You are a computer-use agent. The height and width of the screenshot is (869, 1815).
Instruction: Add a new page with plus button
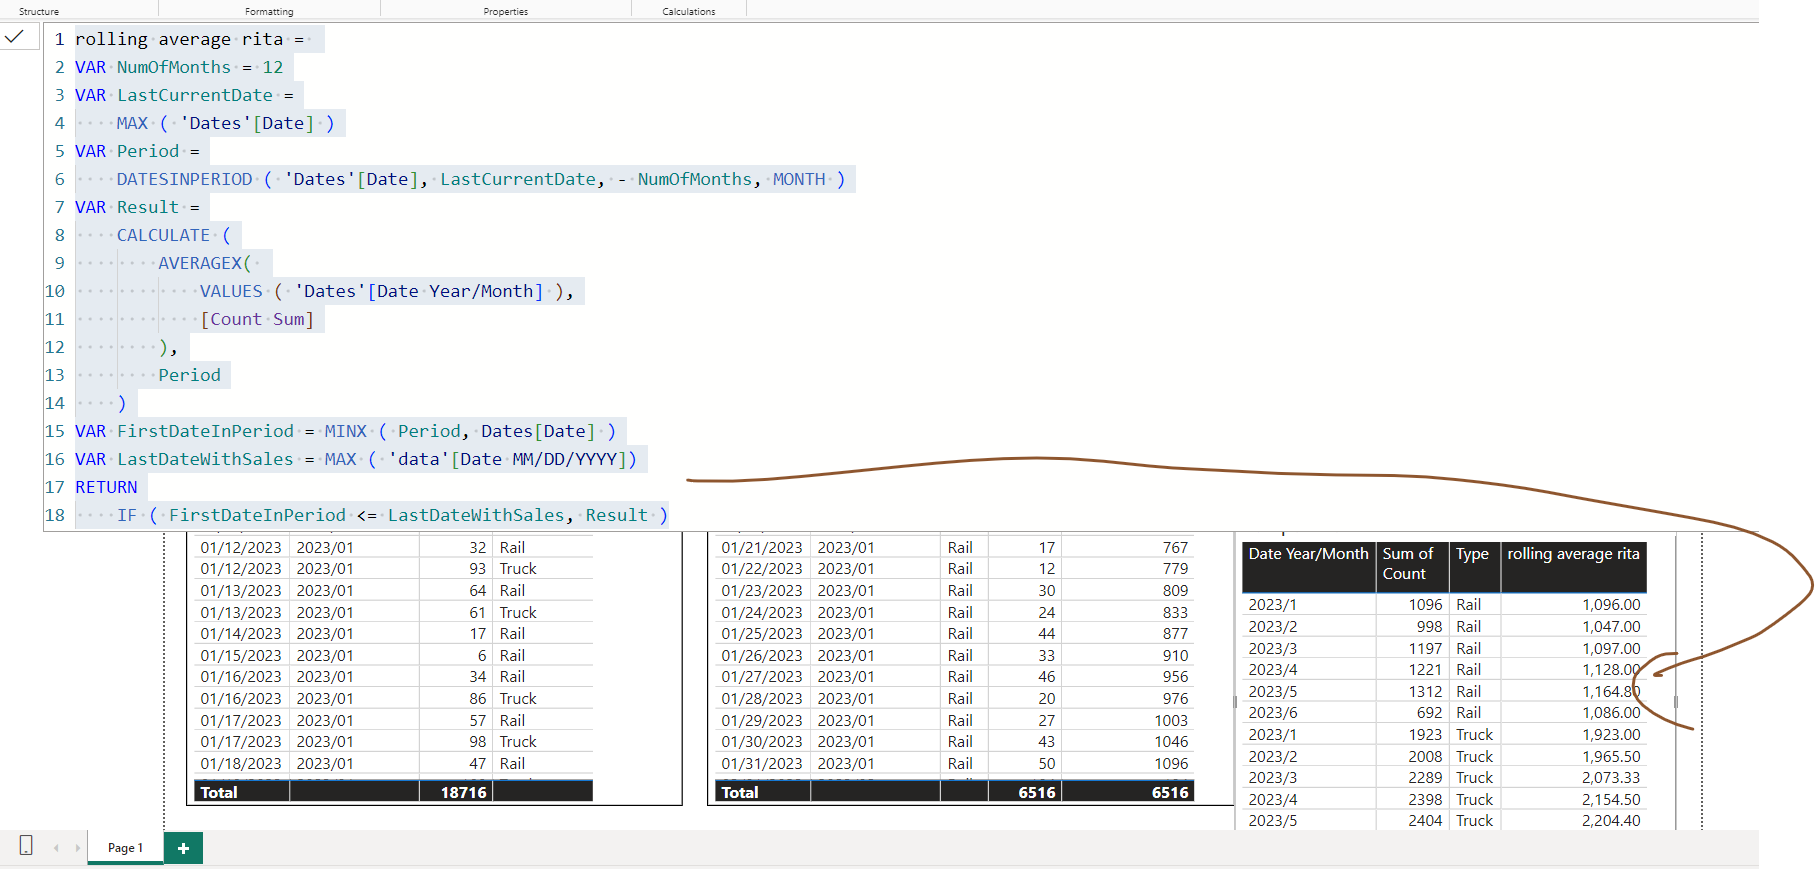183,848
